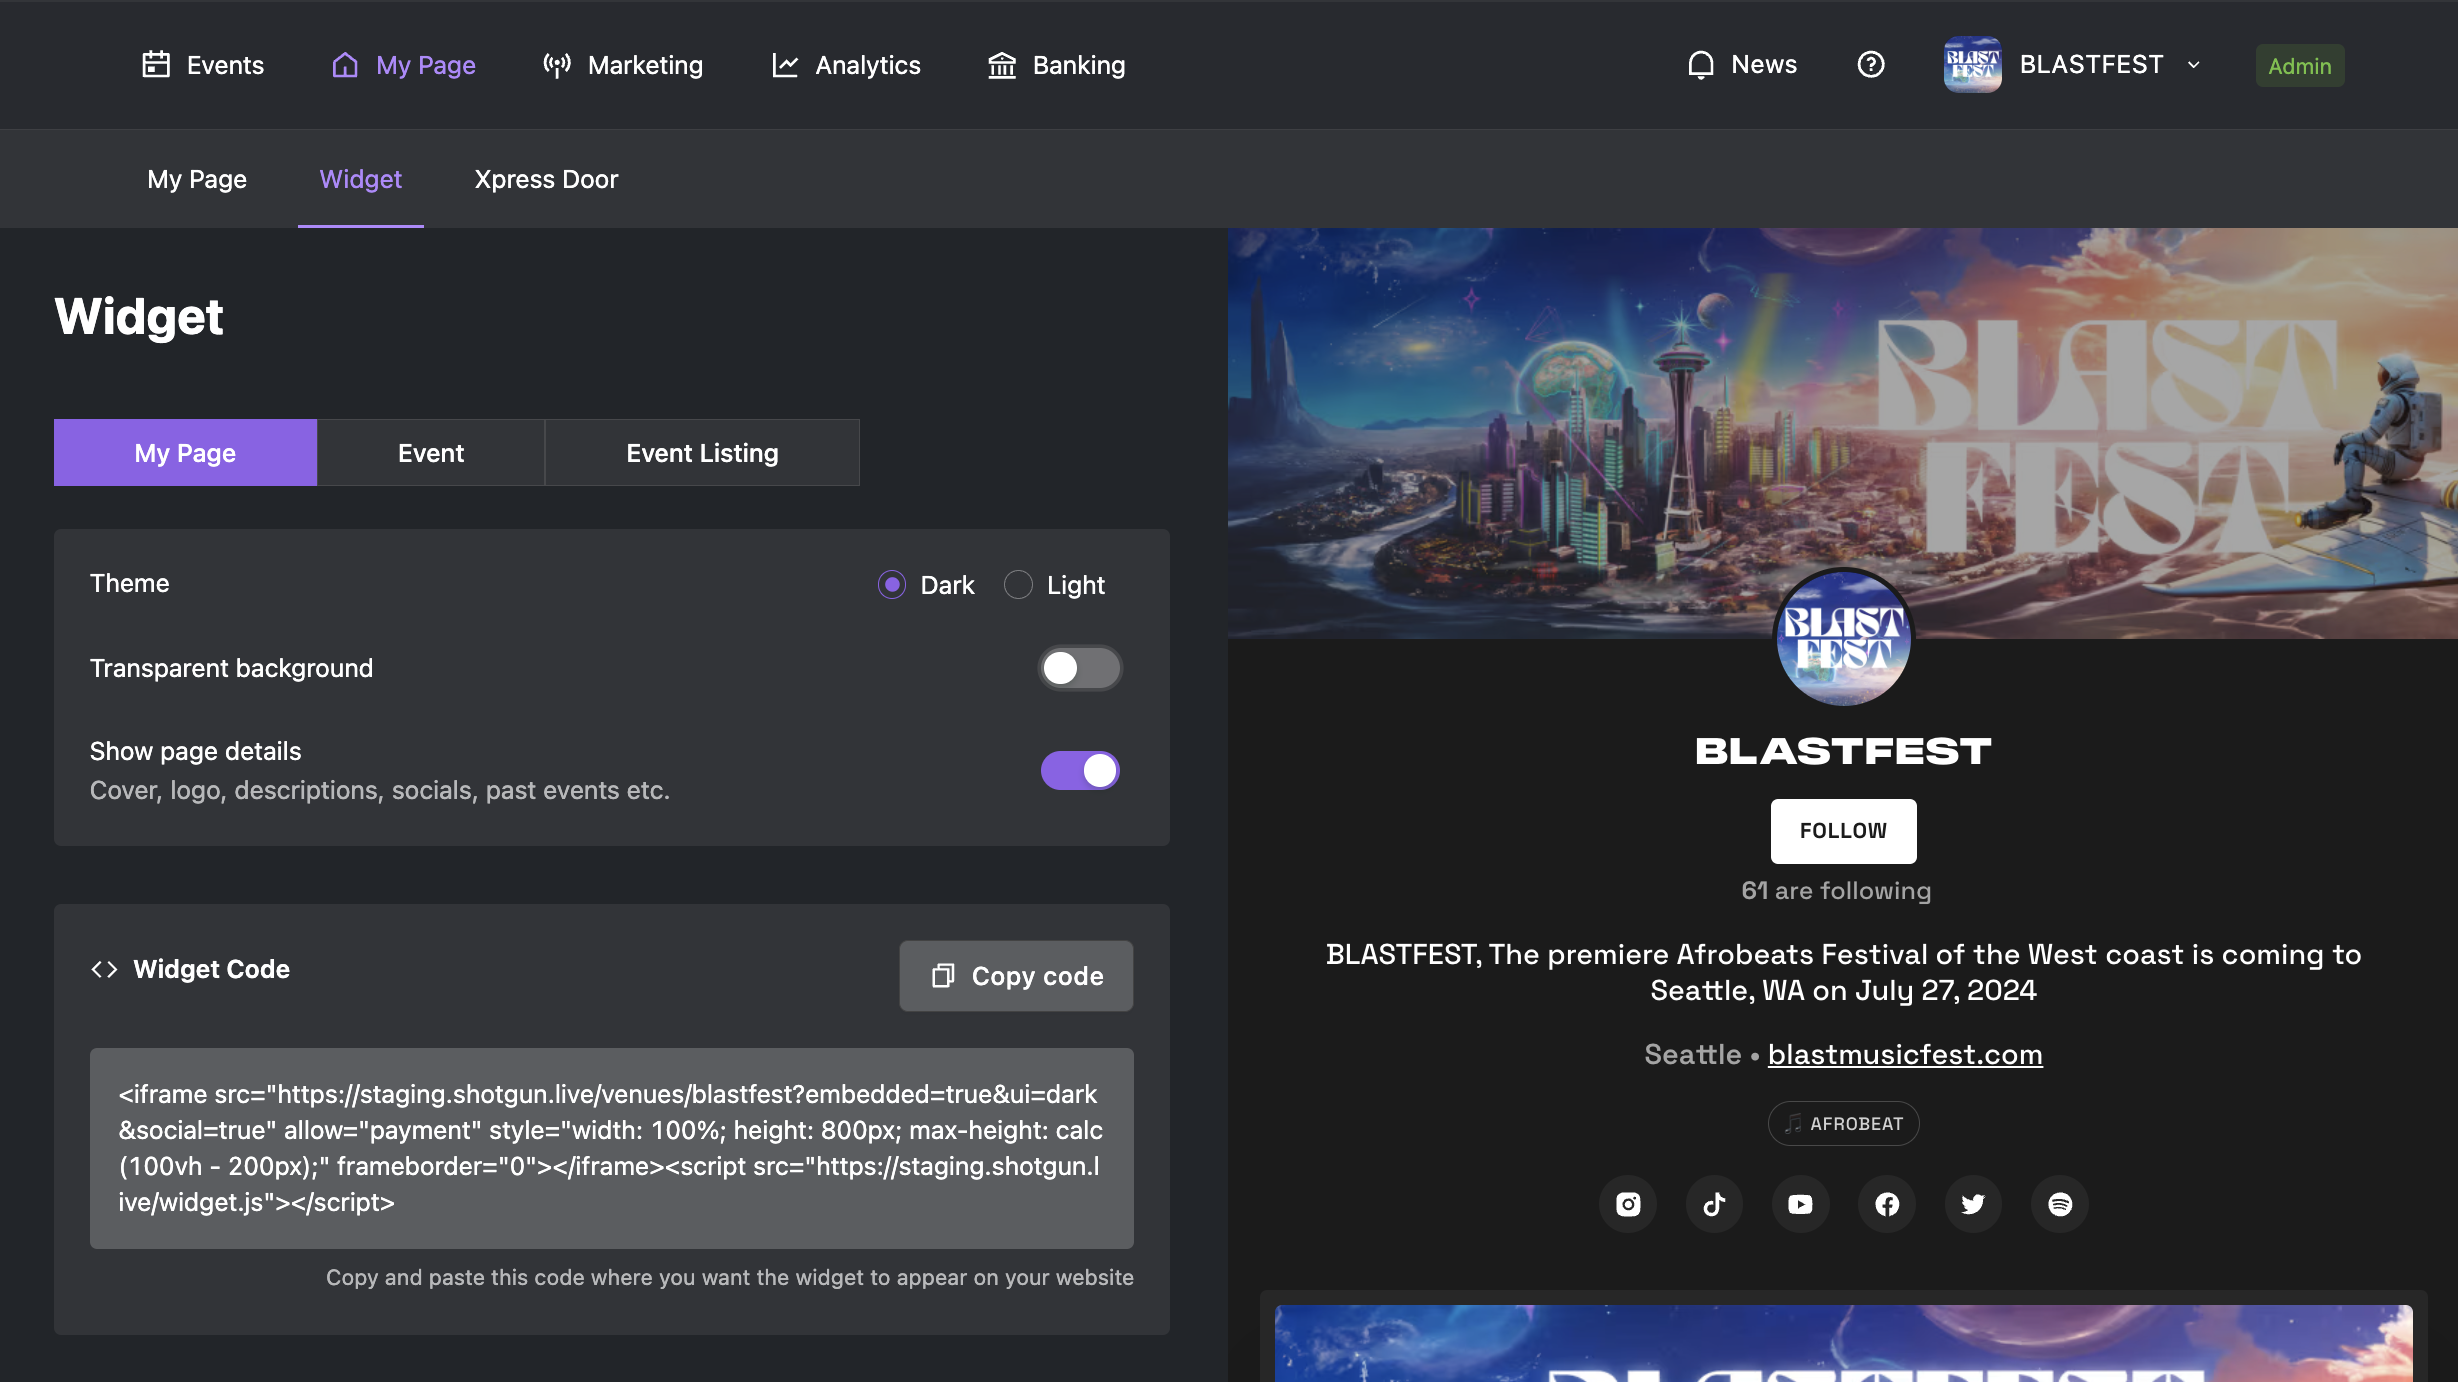
Task: Click the BLASTFEST festival description paragraph
Action: click(1843, 972)
